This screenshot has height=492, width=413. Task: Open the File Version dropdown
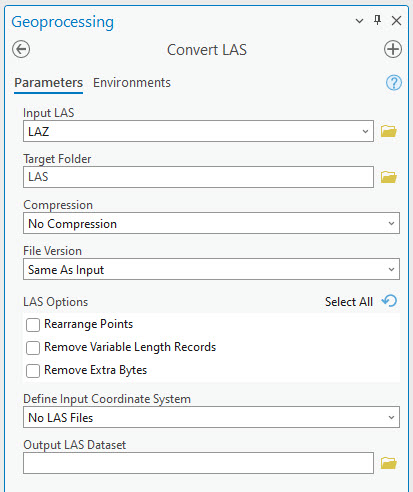tap(211, 269)
